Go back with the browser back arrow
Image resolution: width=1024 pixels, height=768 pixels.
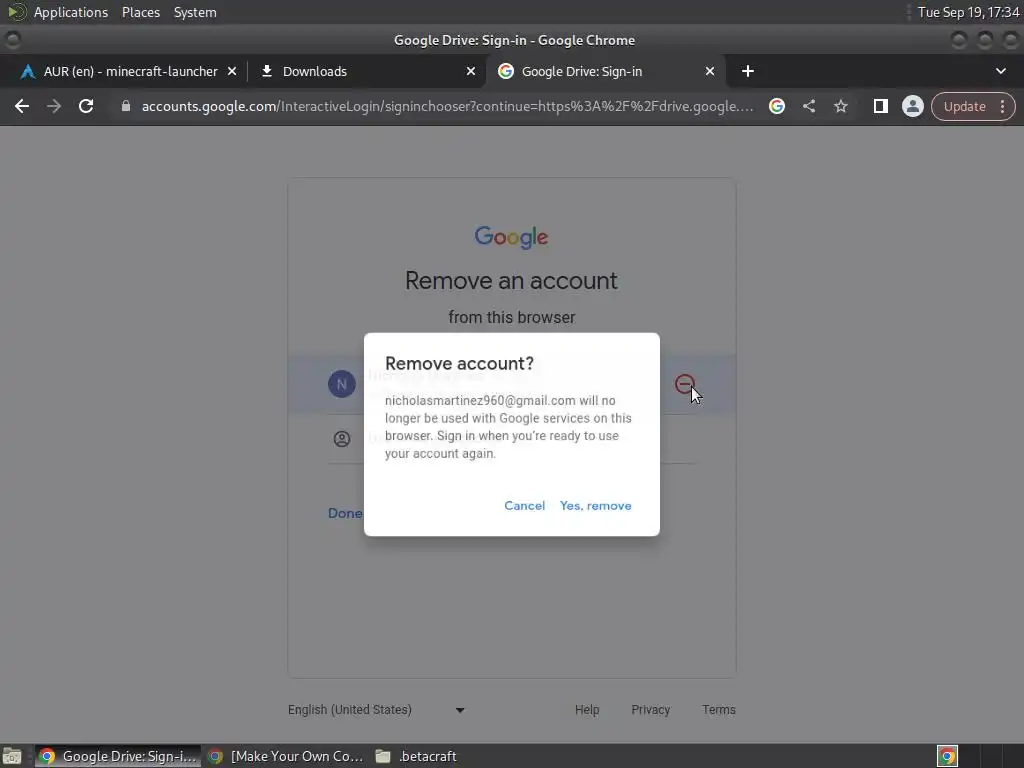(x=22, y=106)
